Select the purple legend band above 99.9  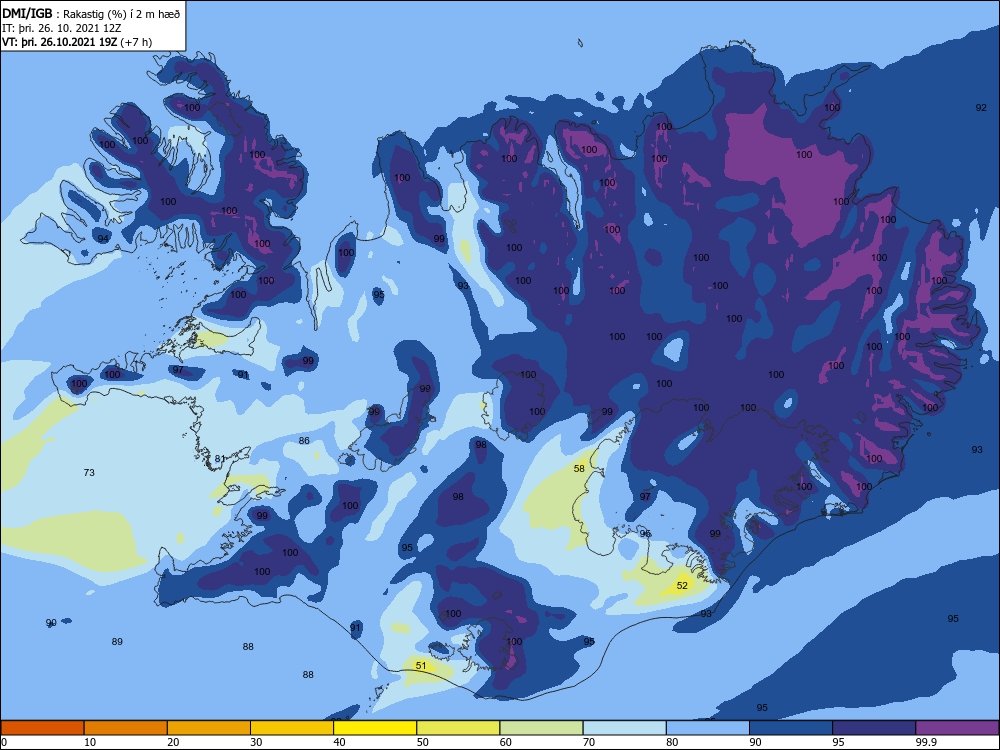coord(957,728)
